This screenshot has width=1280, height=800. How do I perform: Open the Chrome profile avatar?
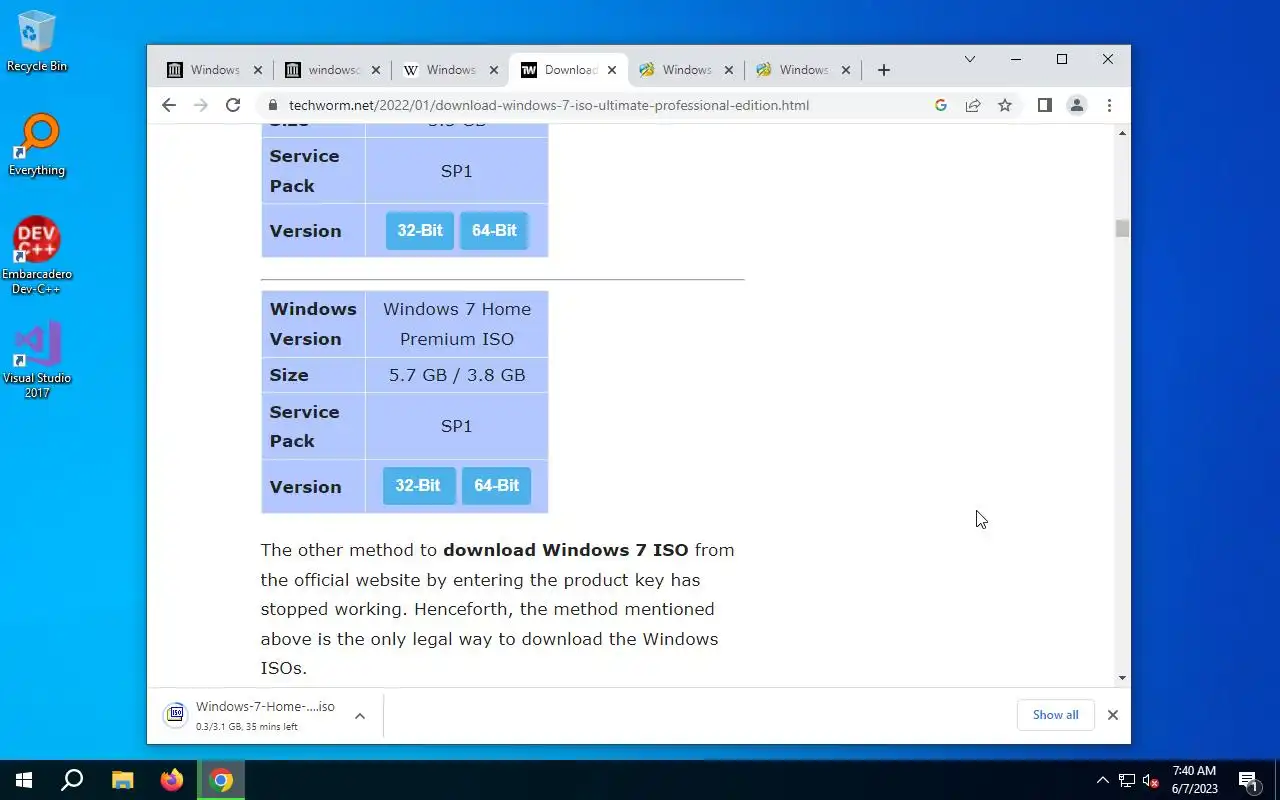(1077, 105)
